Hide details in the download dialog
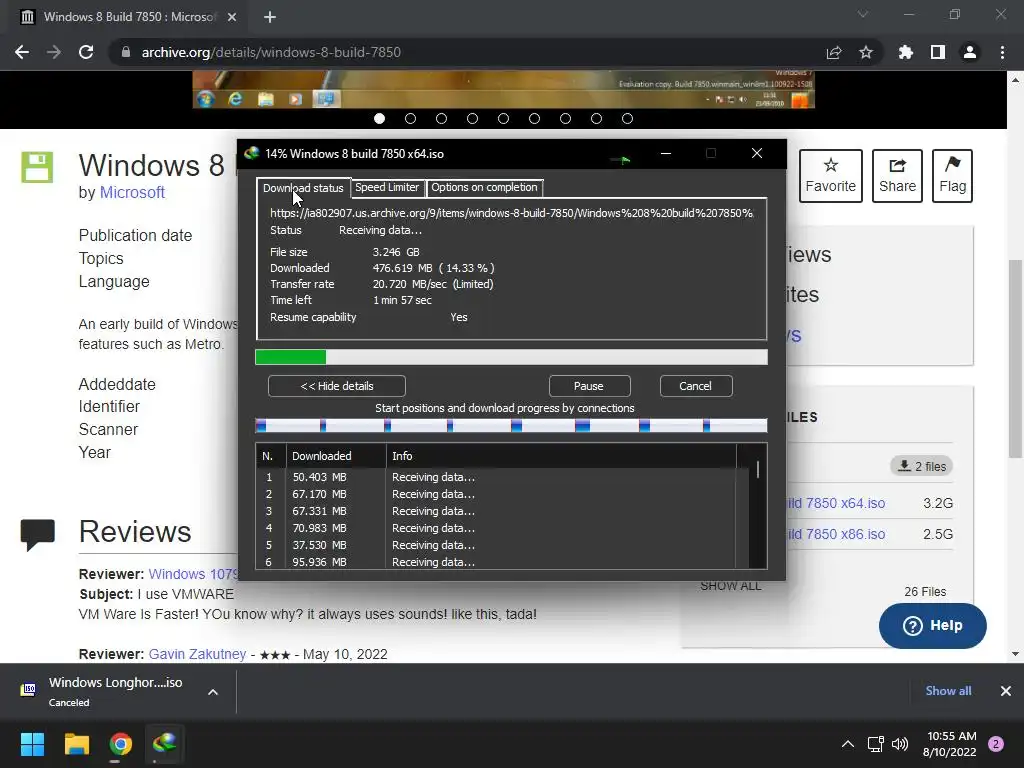Image resolution: width=1024 pixels, height=768 pixels. 337,386
